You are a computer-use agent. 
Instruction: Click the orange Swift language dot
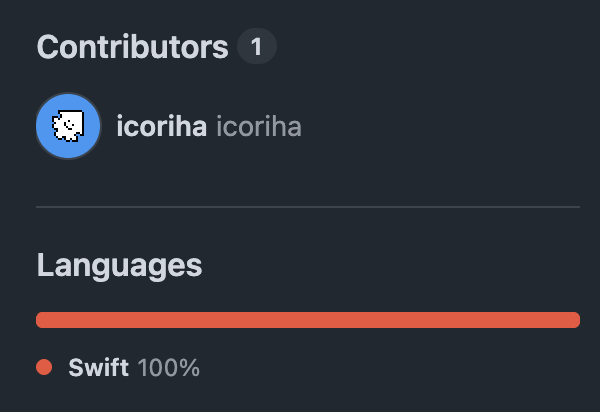click(x=44, y=367)
